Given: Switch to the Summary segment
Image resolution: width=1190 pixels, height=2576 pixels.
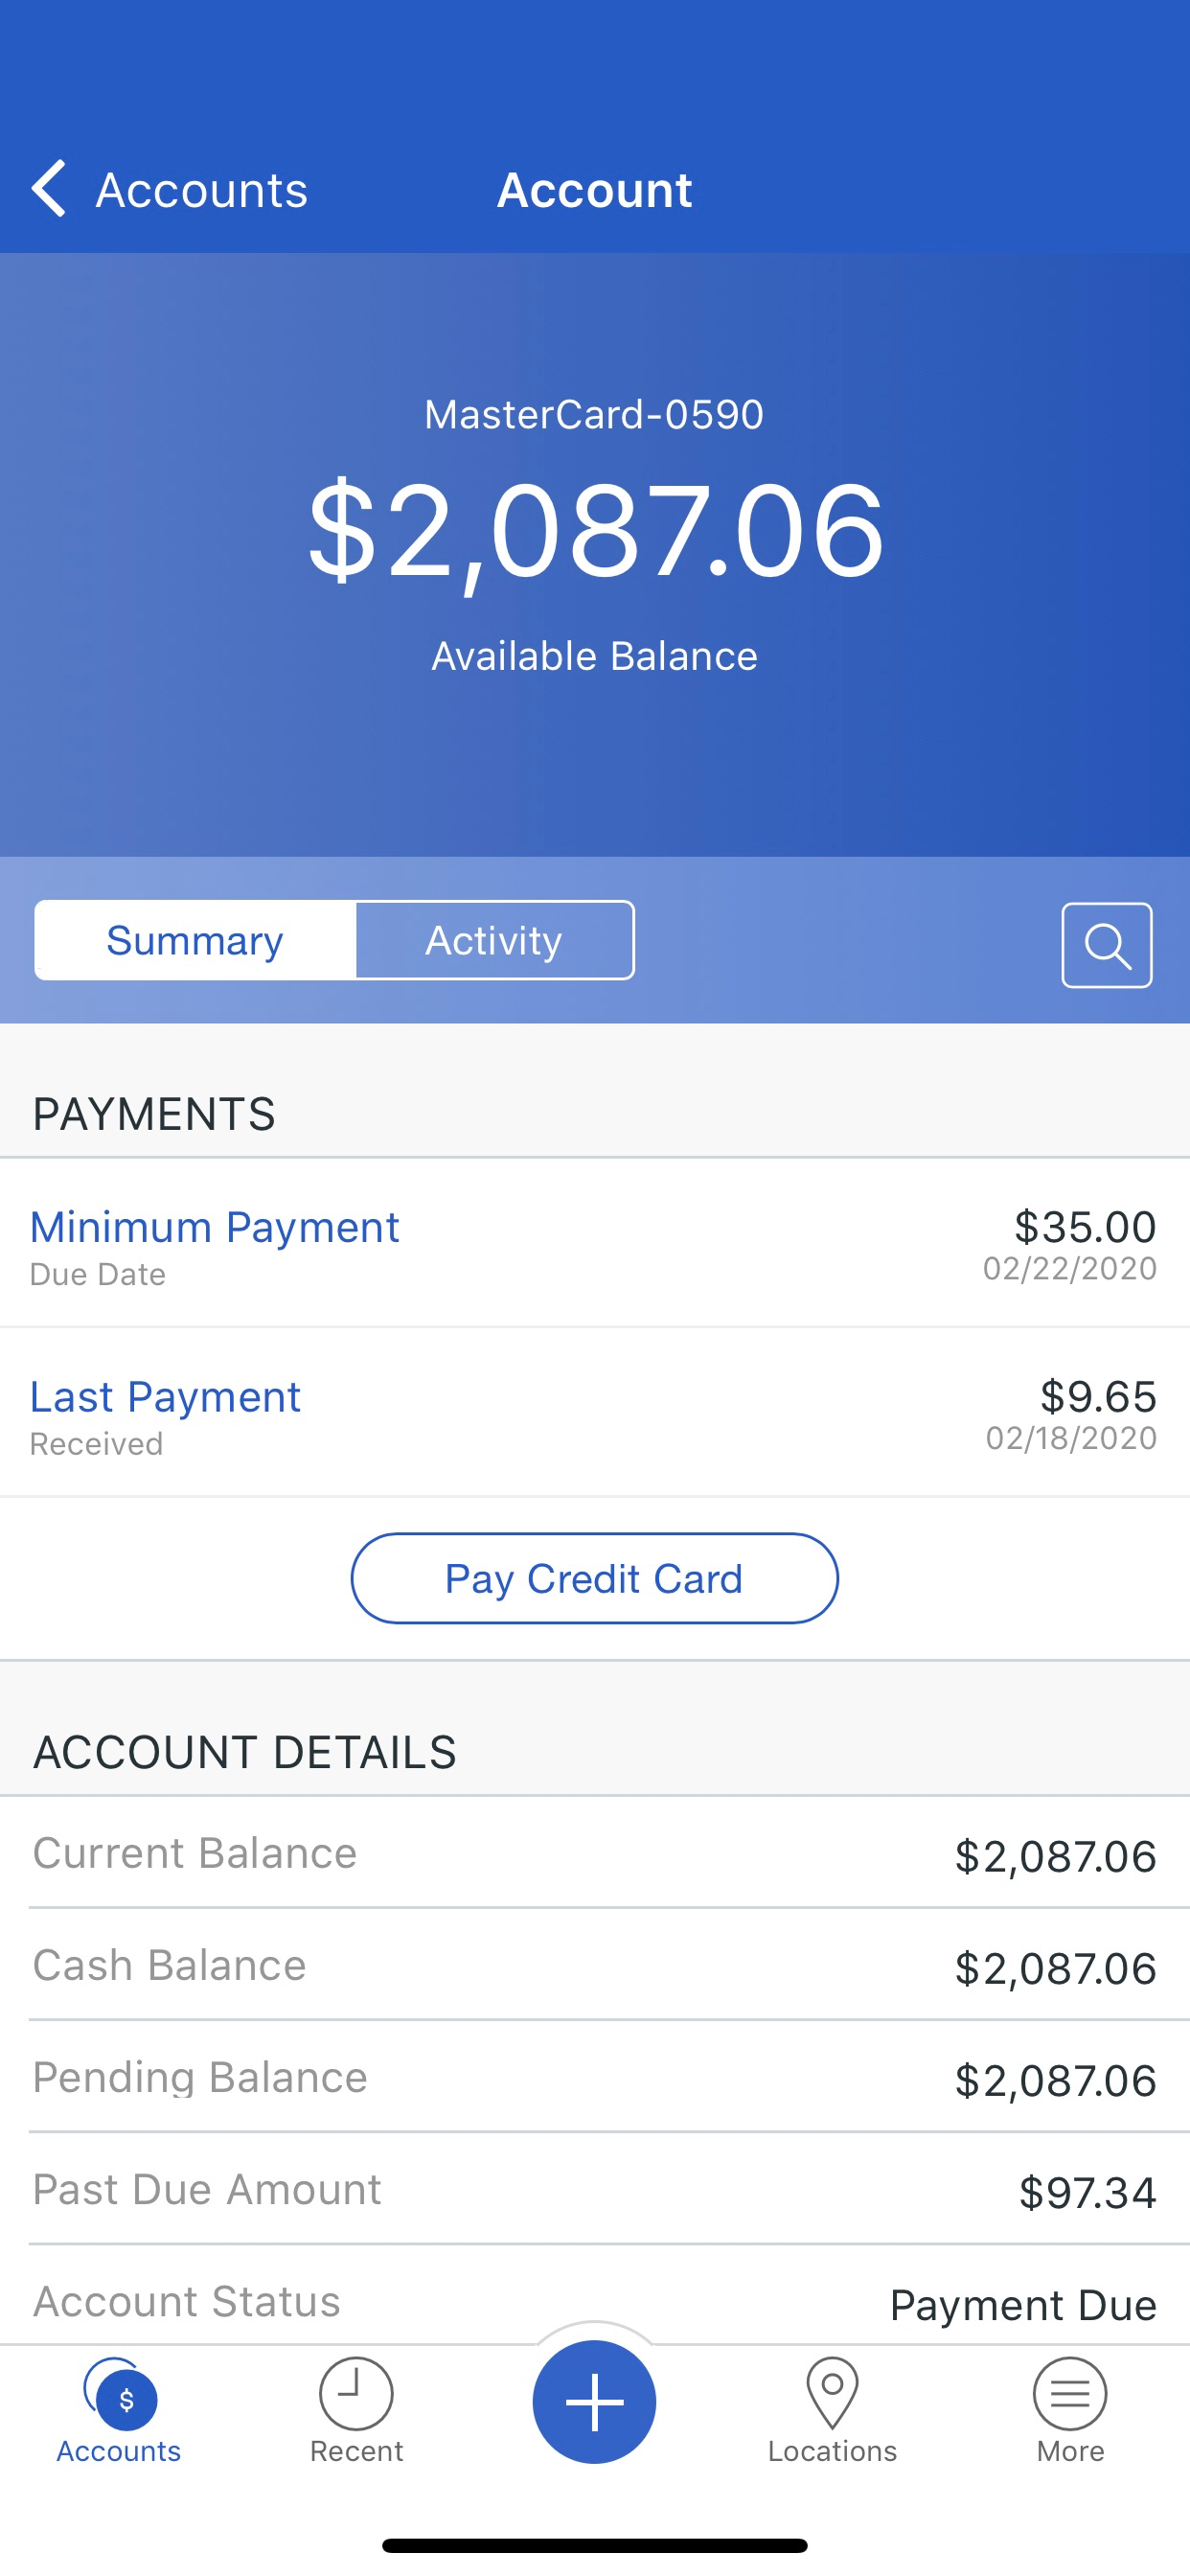Looking at the screenshot, I should tap(195, 940).
